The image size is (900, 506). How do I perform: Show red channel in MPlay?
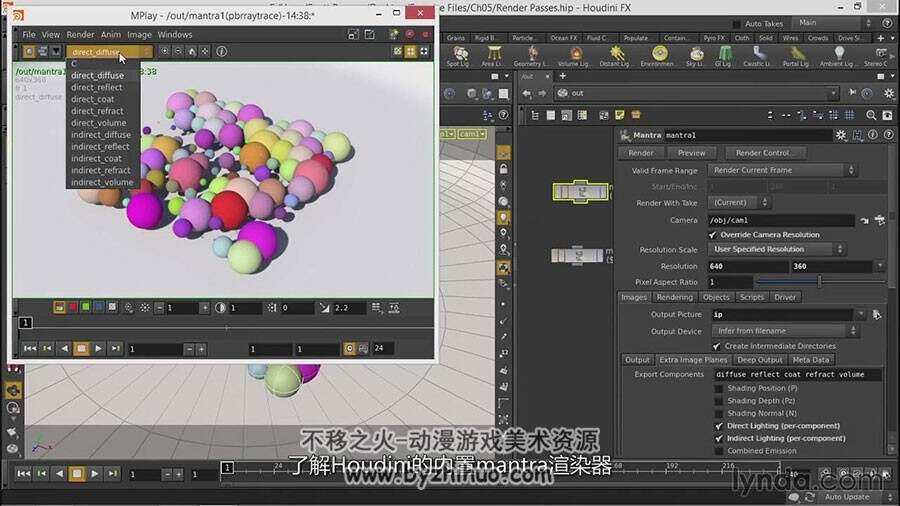pos(72,308)
